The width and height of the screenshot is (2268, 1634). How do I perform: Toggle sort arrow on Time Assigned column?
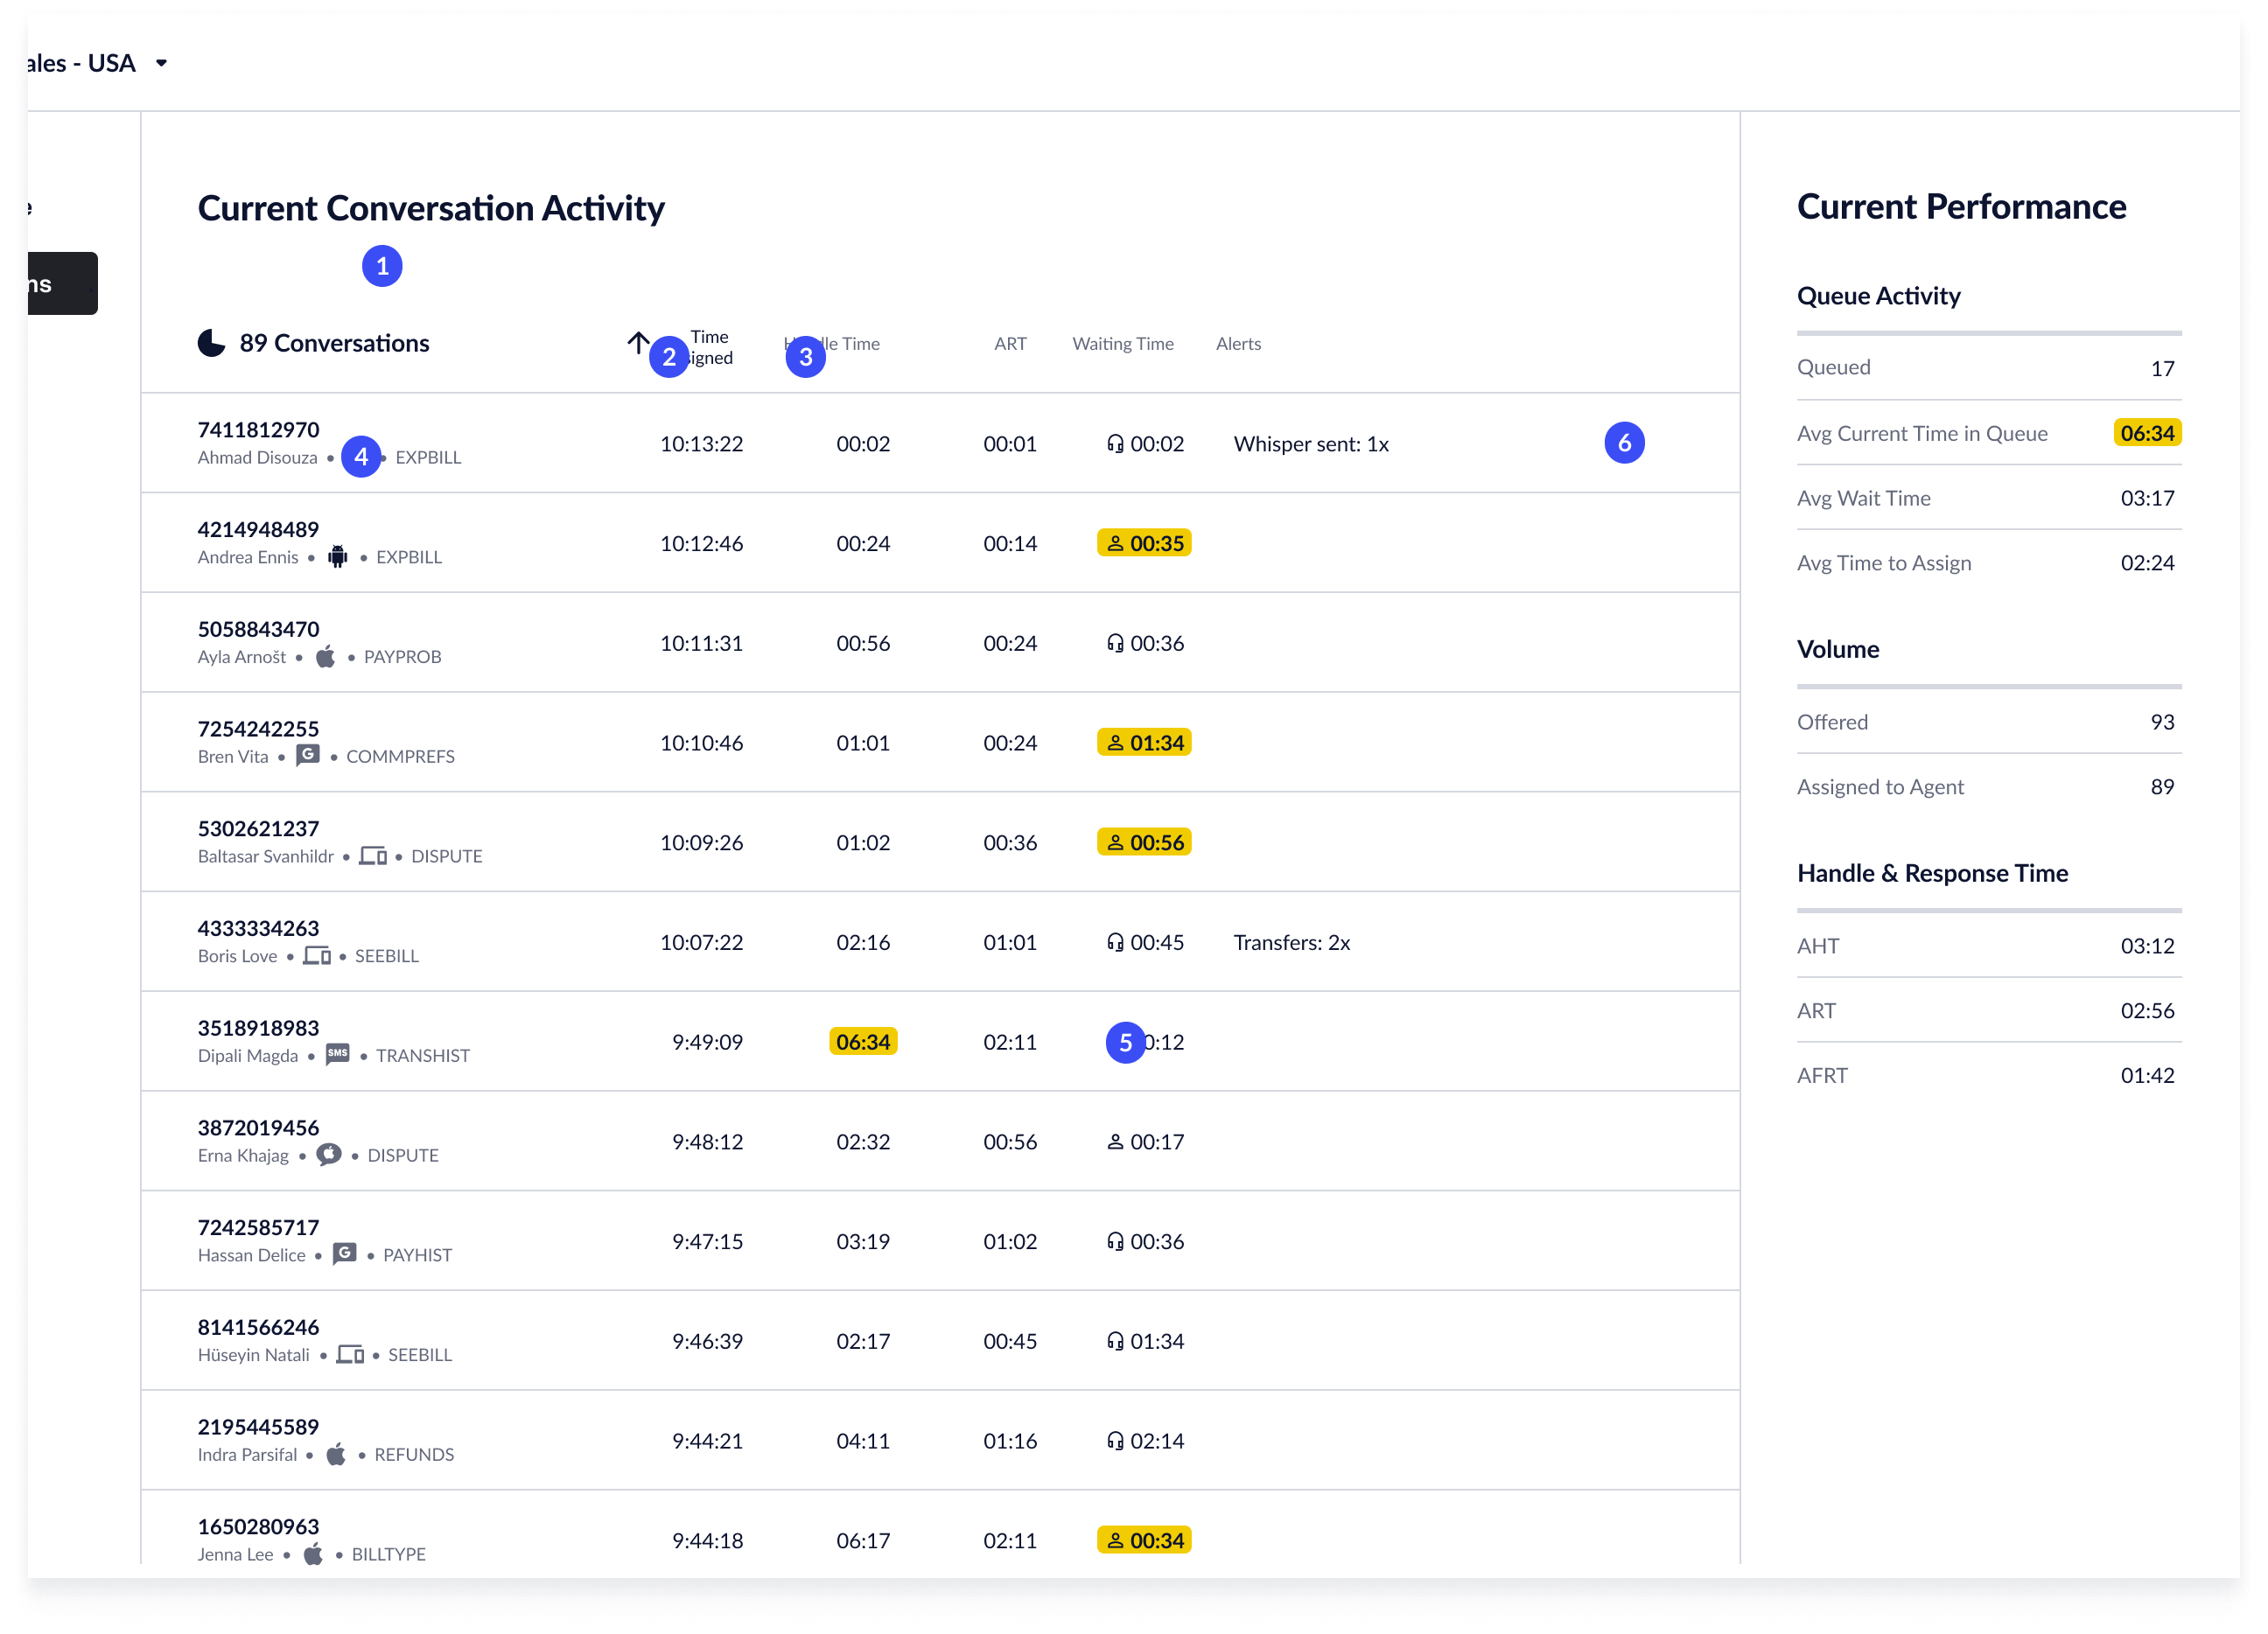pyautogui.click(x=638, y=344)
